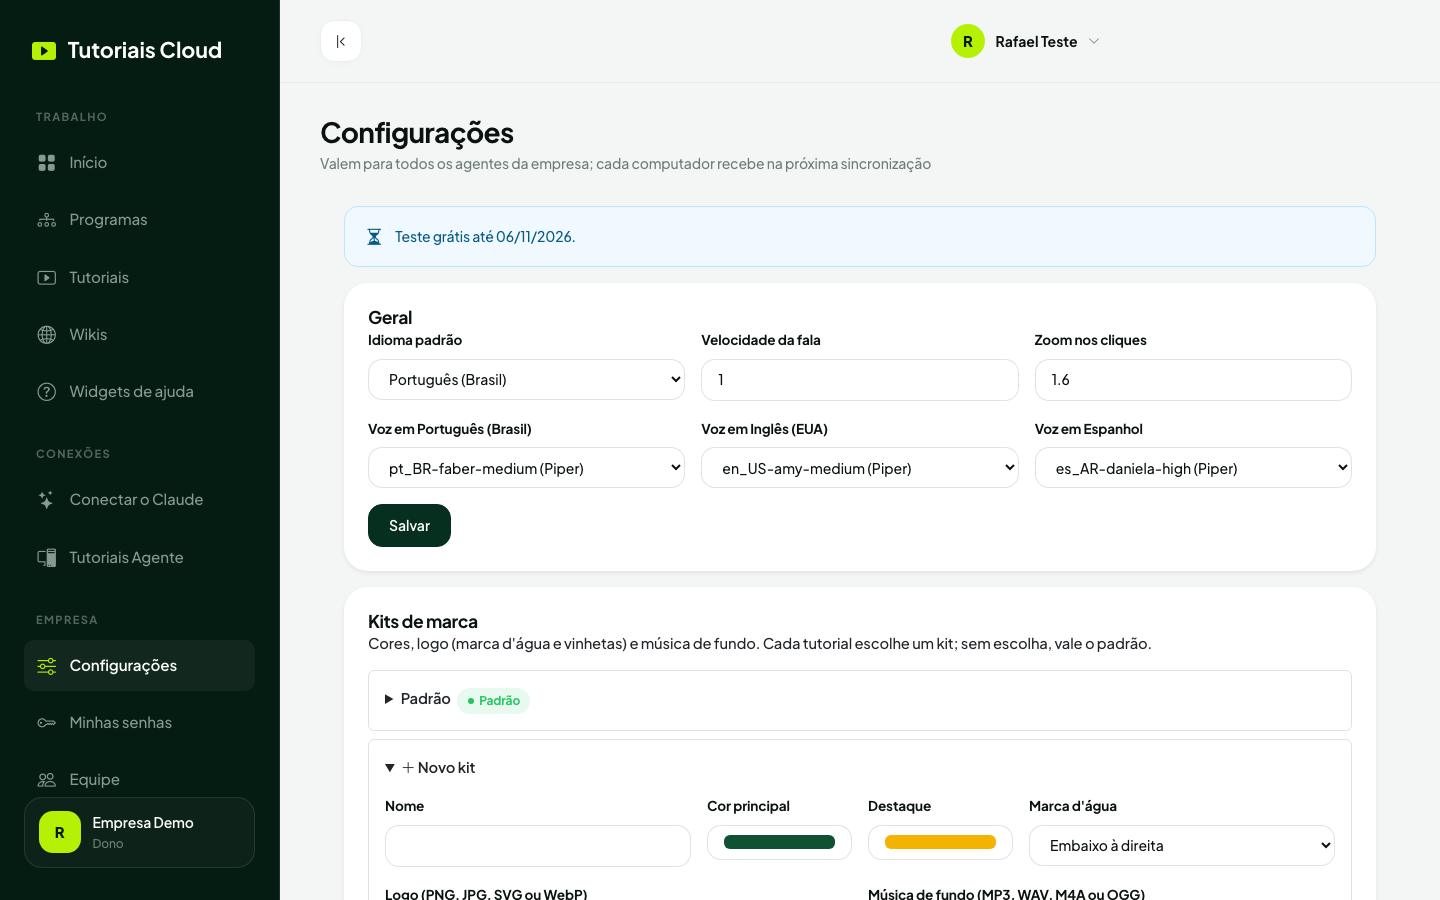Click the Salvar button
Screen dimensions: 1440x900
click(409, 526)
